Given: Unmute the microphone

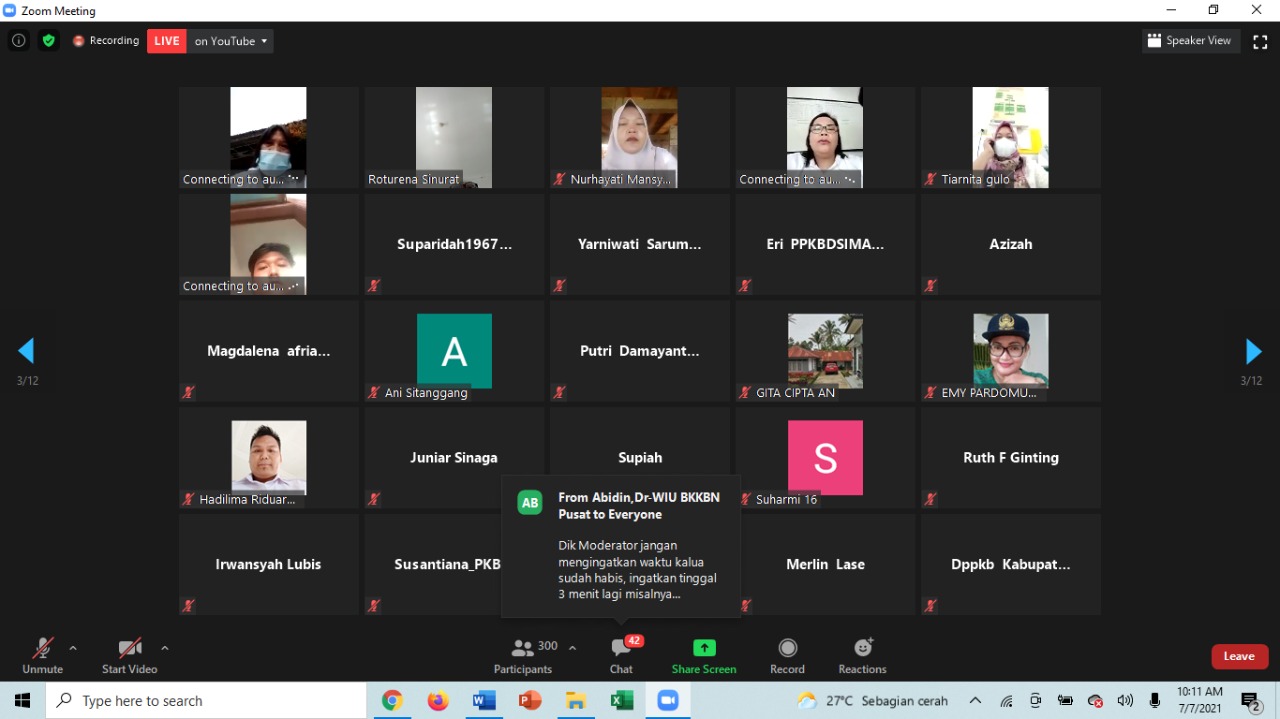Looking at the screenshot, I should 42,655.
